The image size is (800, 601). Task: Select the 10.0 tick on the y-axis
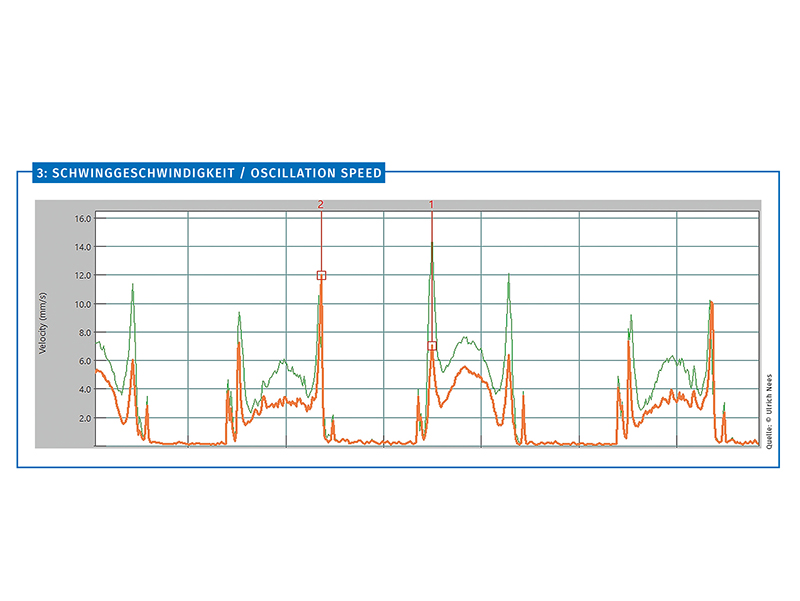(81, 304)
